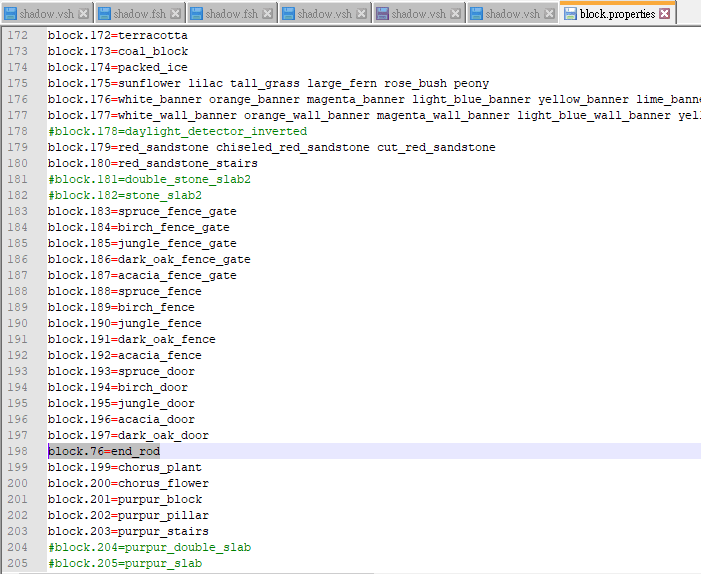This screenshot has width=701, height=574.
Task: Click the block.190=jungle_fence line
Action: (125, 324)
